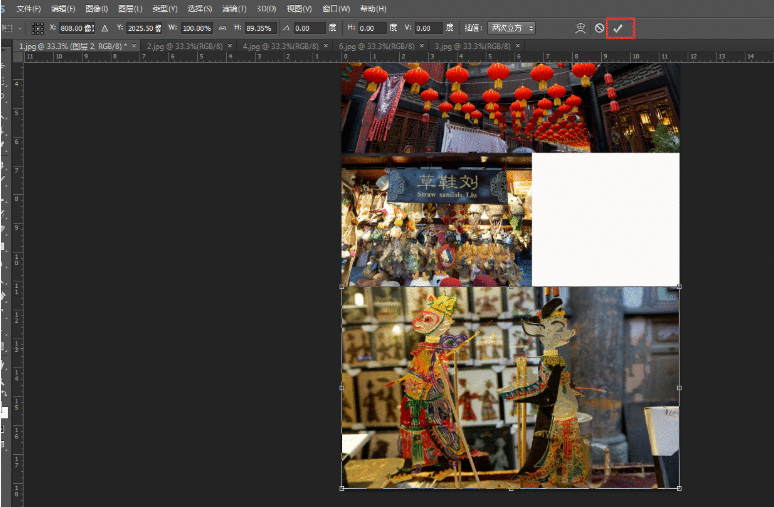Toggle the maintain aspect ratio link icon
Screen dimensions: 774x507
pyautogui.click(x=222, y=28)
